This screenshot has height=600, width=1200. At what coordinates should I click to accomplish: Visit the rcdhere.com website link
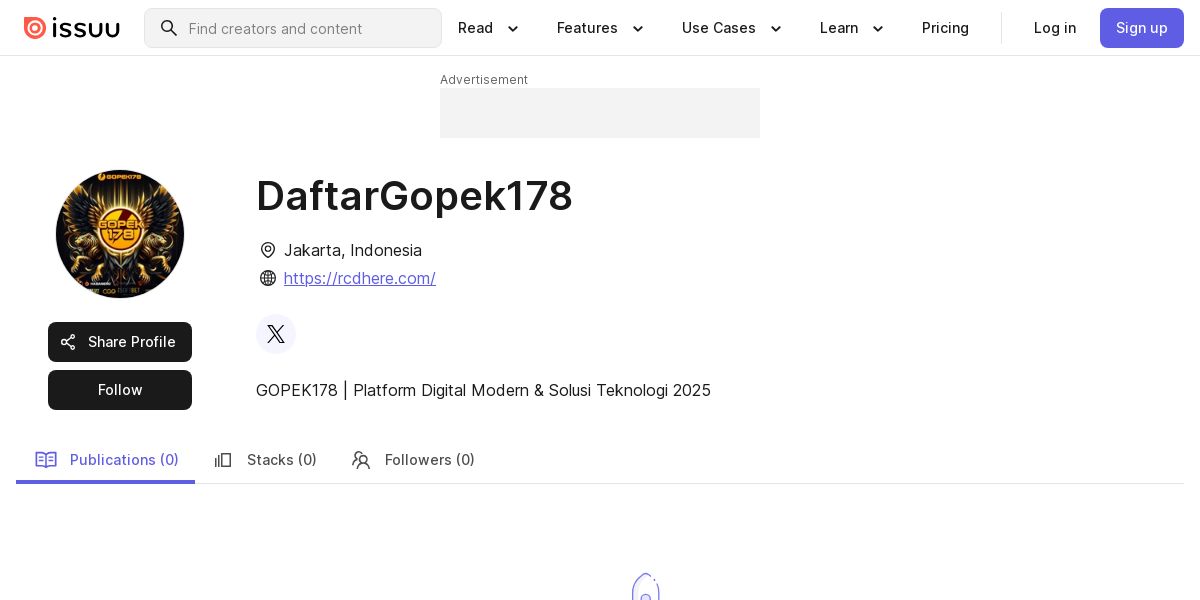point(359,278)
